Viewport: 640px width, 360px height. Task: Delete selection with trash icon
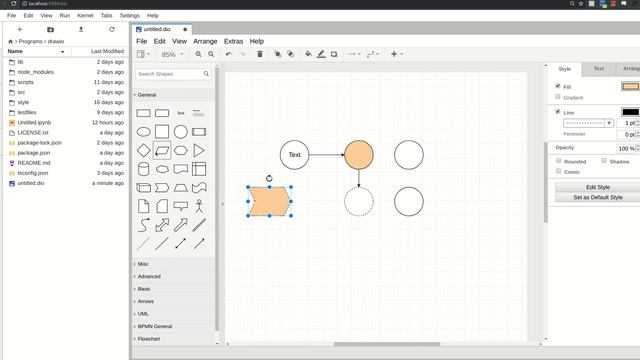[260, 54]
